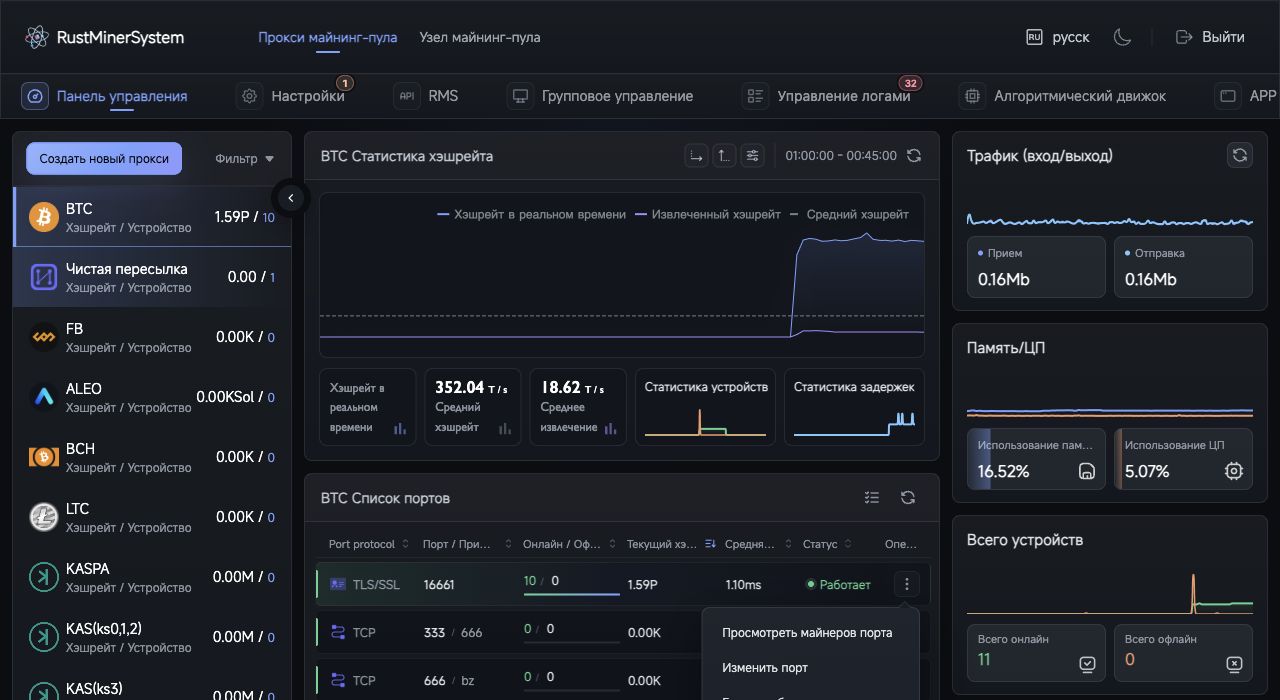
Task: Open three-dot menu for port 16661
Action: pos(906,584)
